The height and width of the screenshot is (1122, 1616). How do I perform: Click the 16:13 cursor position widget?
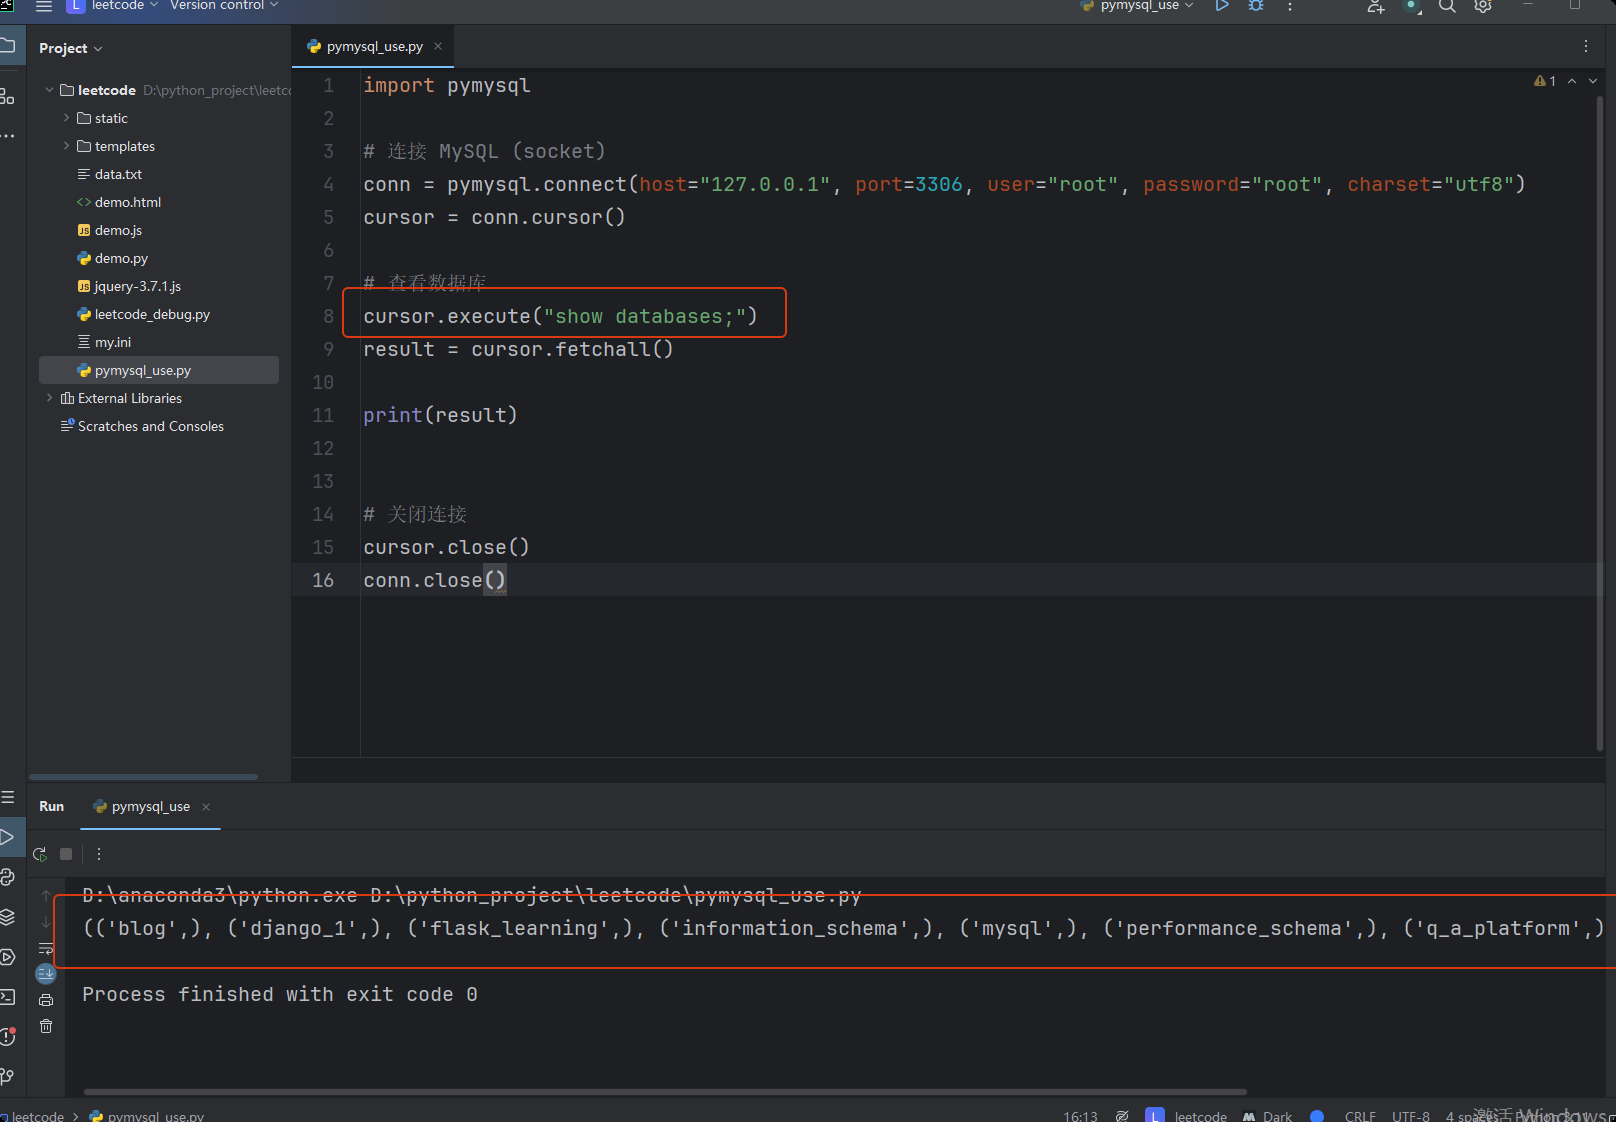1080,1116
